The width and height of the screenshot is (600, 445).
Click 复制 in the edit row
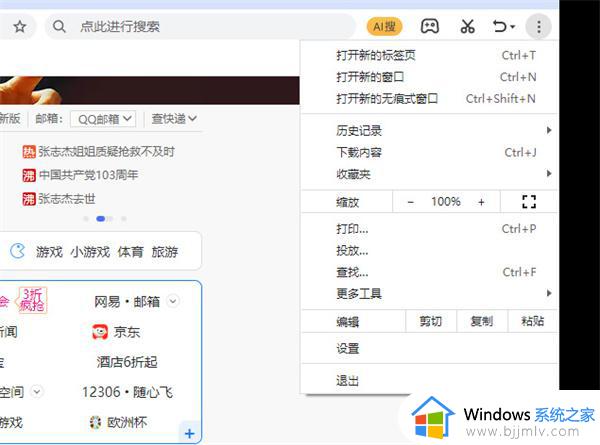tap(481, 321)
